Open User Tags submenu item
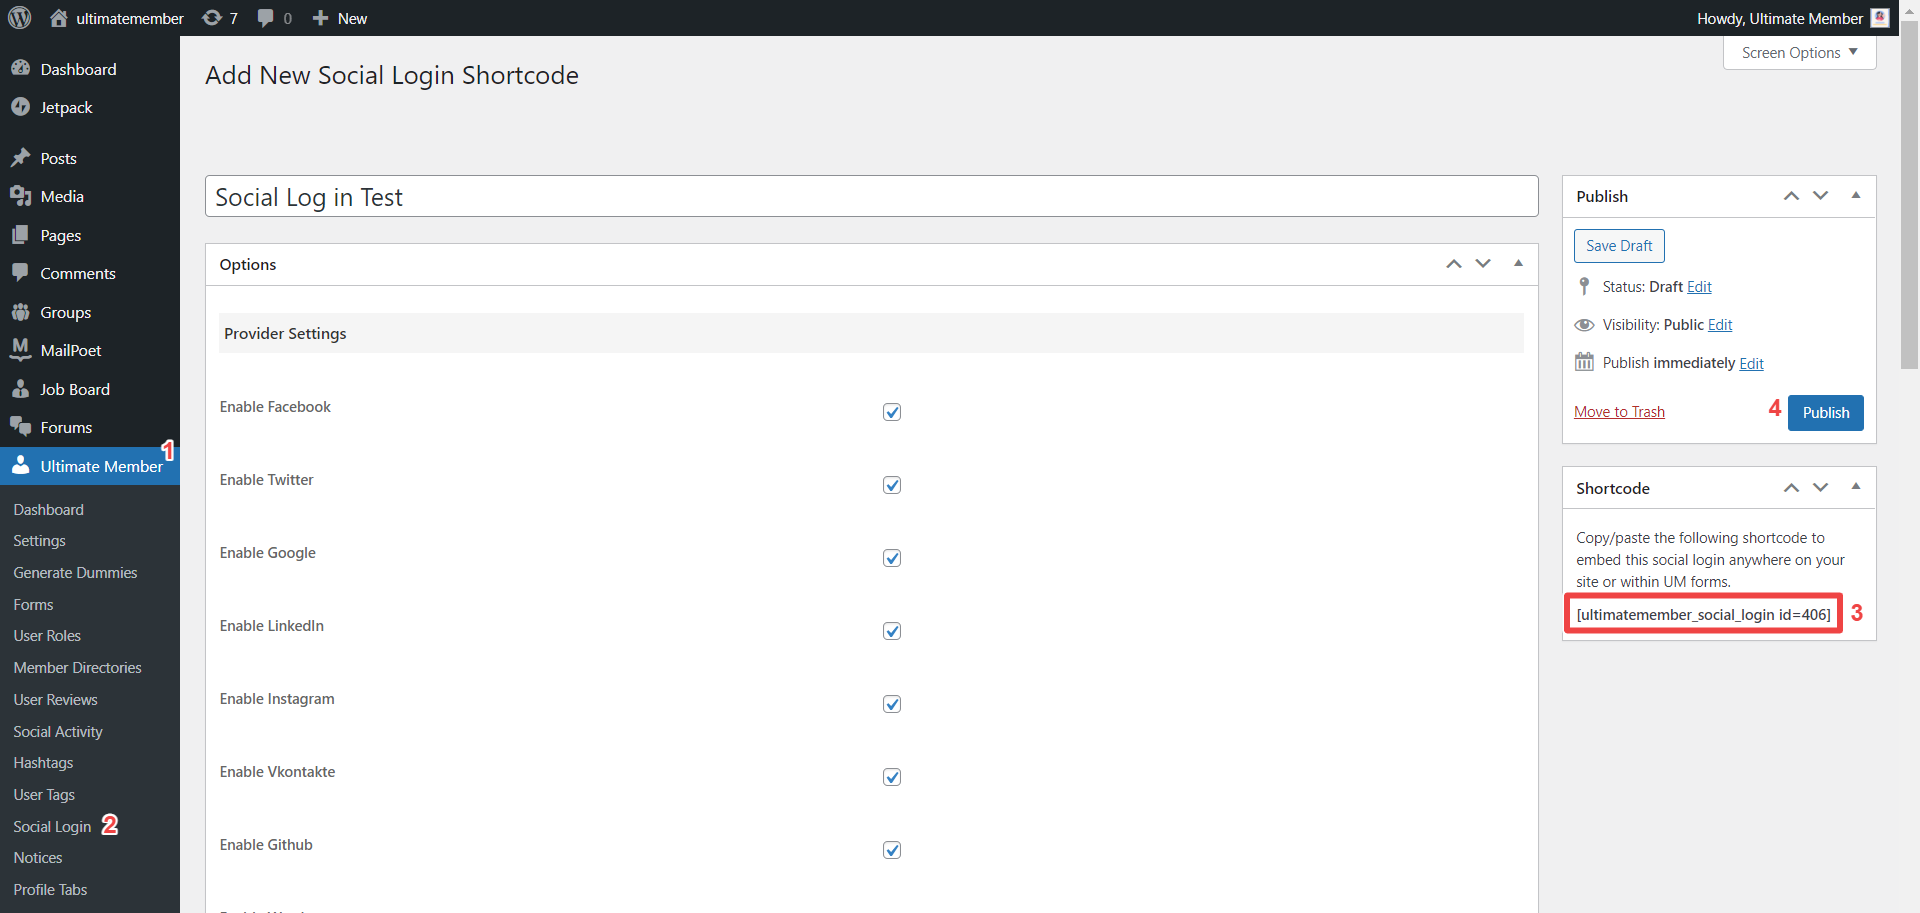 (44, 795)
